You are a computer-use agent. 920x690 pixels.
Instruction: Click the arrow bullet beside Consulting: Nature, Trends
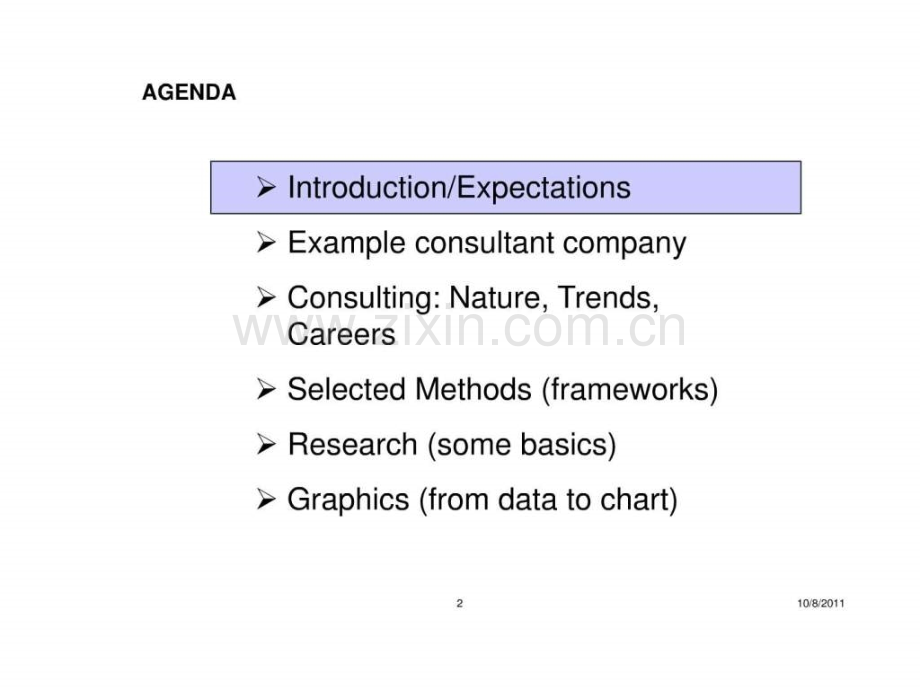tap(266, 297)
